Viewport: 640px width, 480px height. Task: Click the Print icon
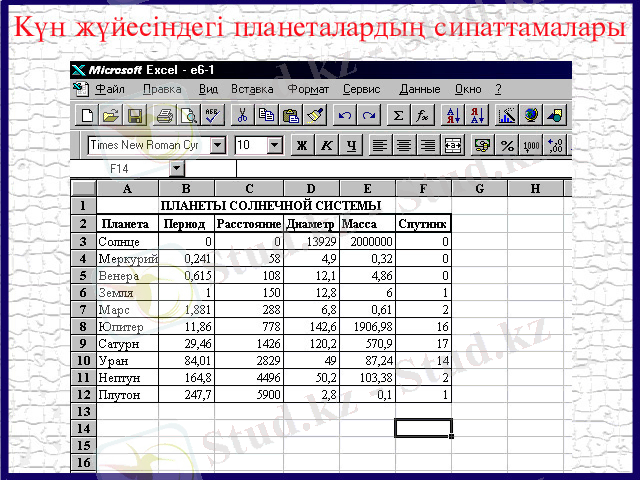coord(165,115)
